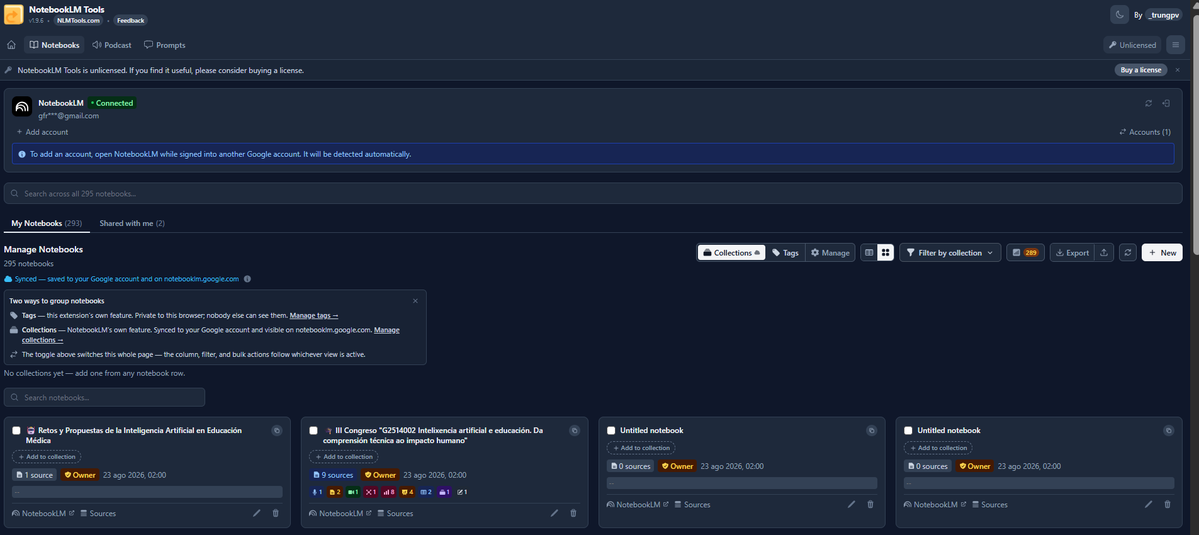
Task: Click the Feedback badge
Action: [131, 21]
